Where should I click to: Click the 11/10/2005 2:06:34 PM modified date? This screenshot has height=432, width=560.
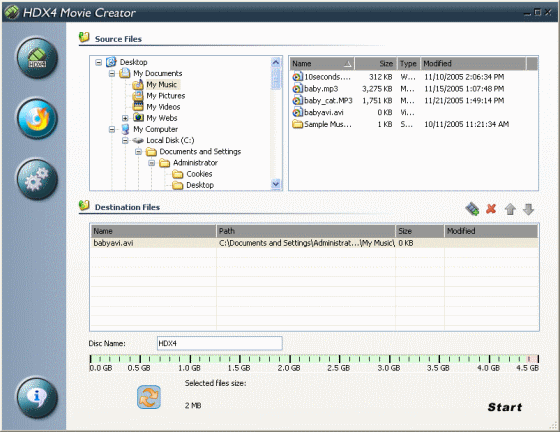point(464,77)
